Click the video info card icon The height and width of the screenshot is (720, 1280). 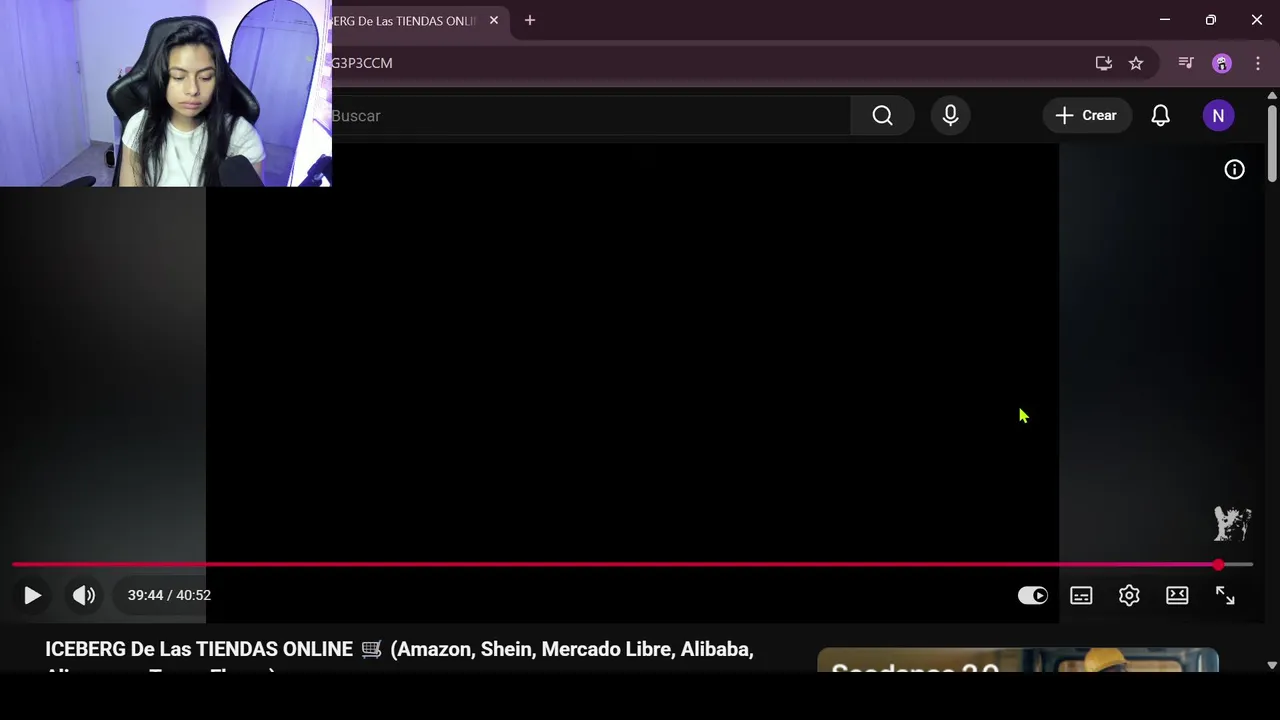pyautogui.click(x=1235, y=170)
